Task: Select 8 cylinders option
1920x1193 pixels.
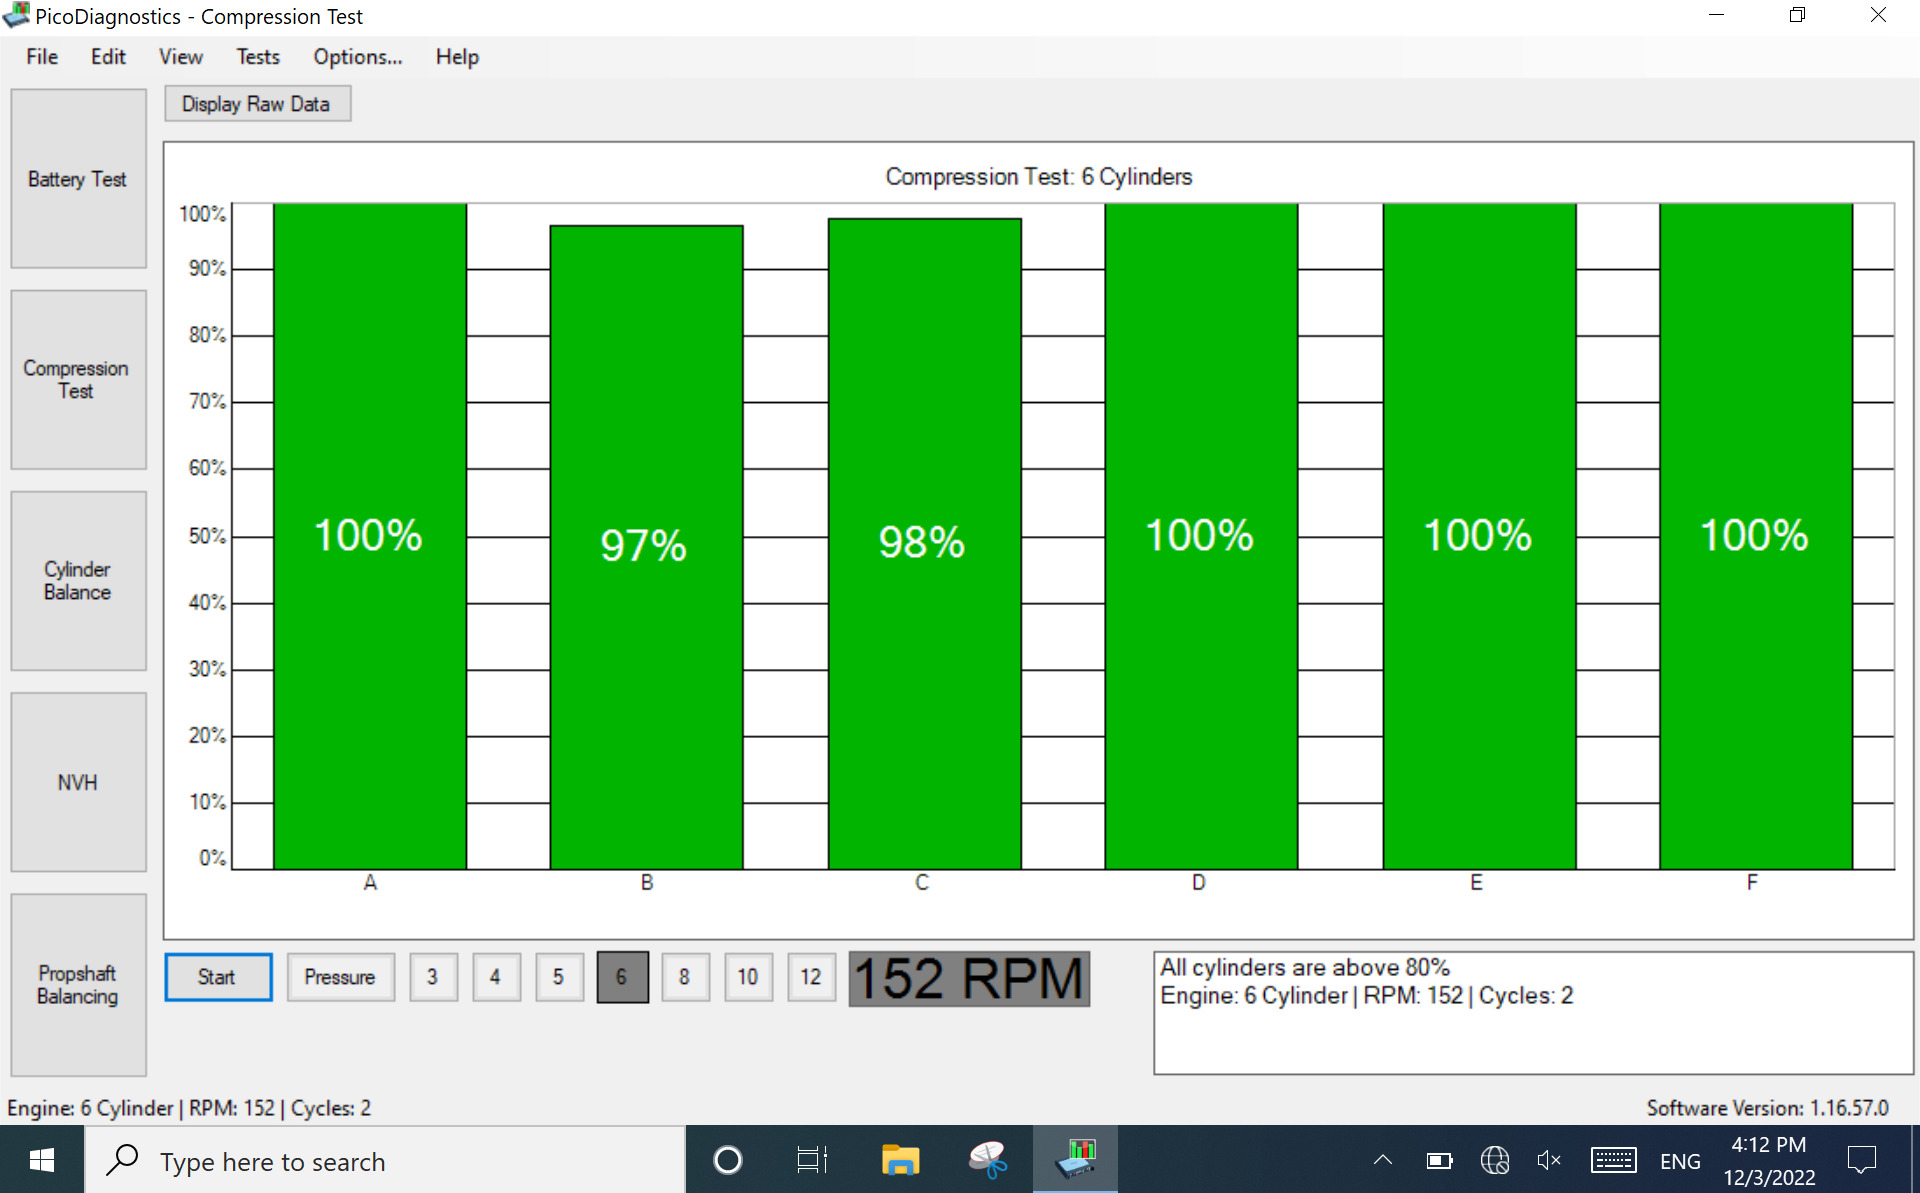Action: 685,977
